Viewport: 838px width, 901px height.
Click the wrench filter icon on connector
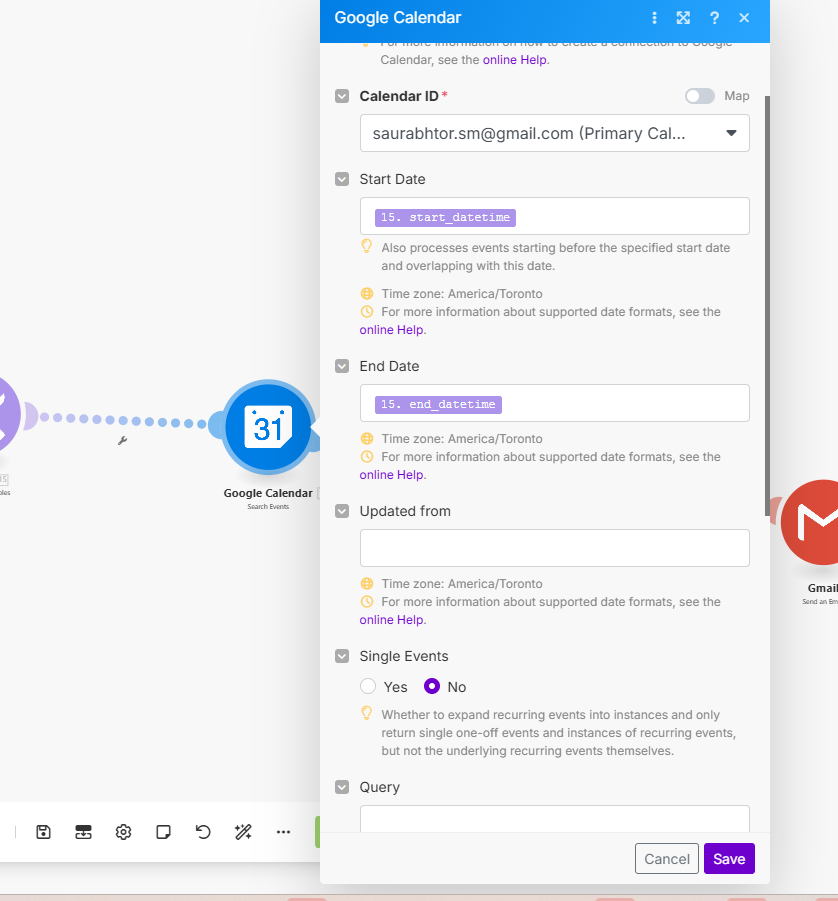(x=122, y=441)
